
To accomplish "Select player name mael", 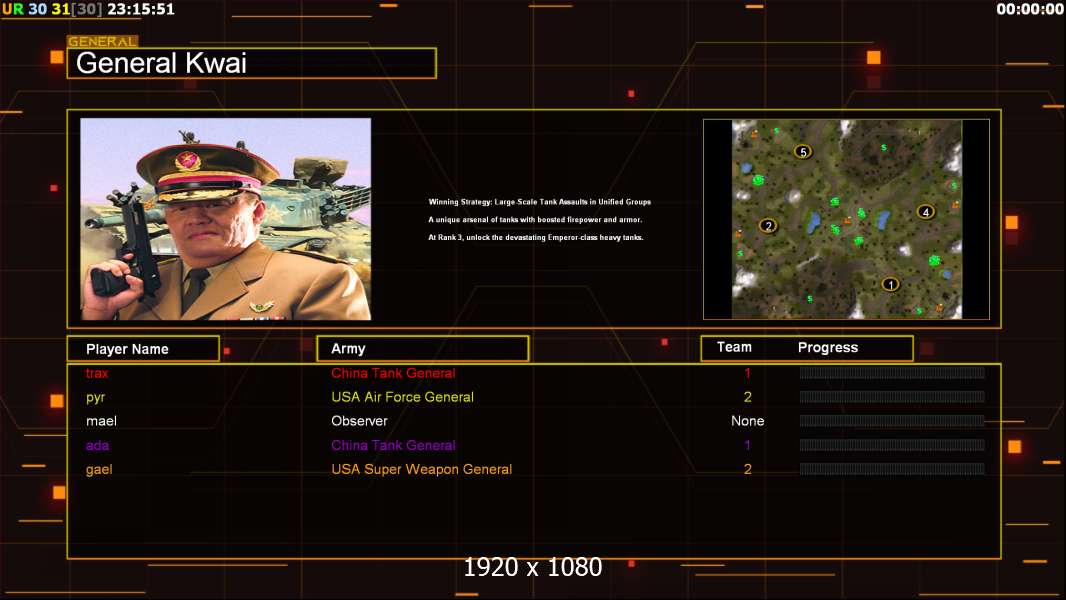I will coord(101,421).
